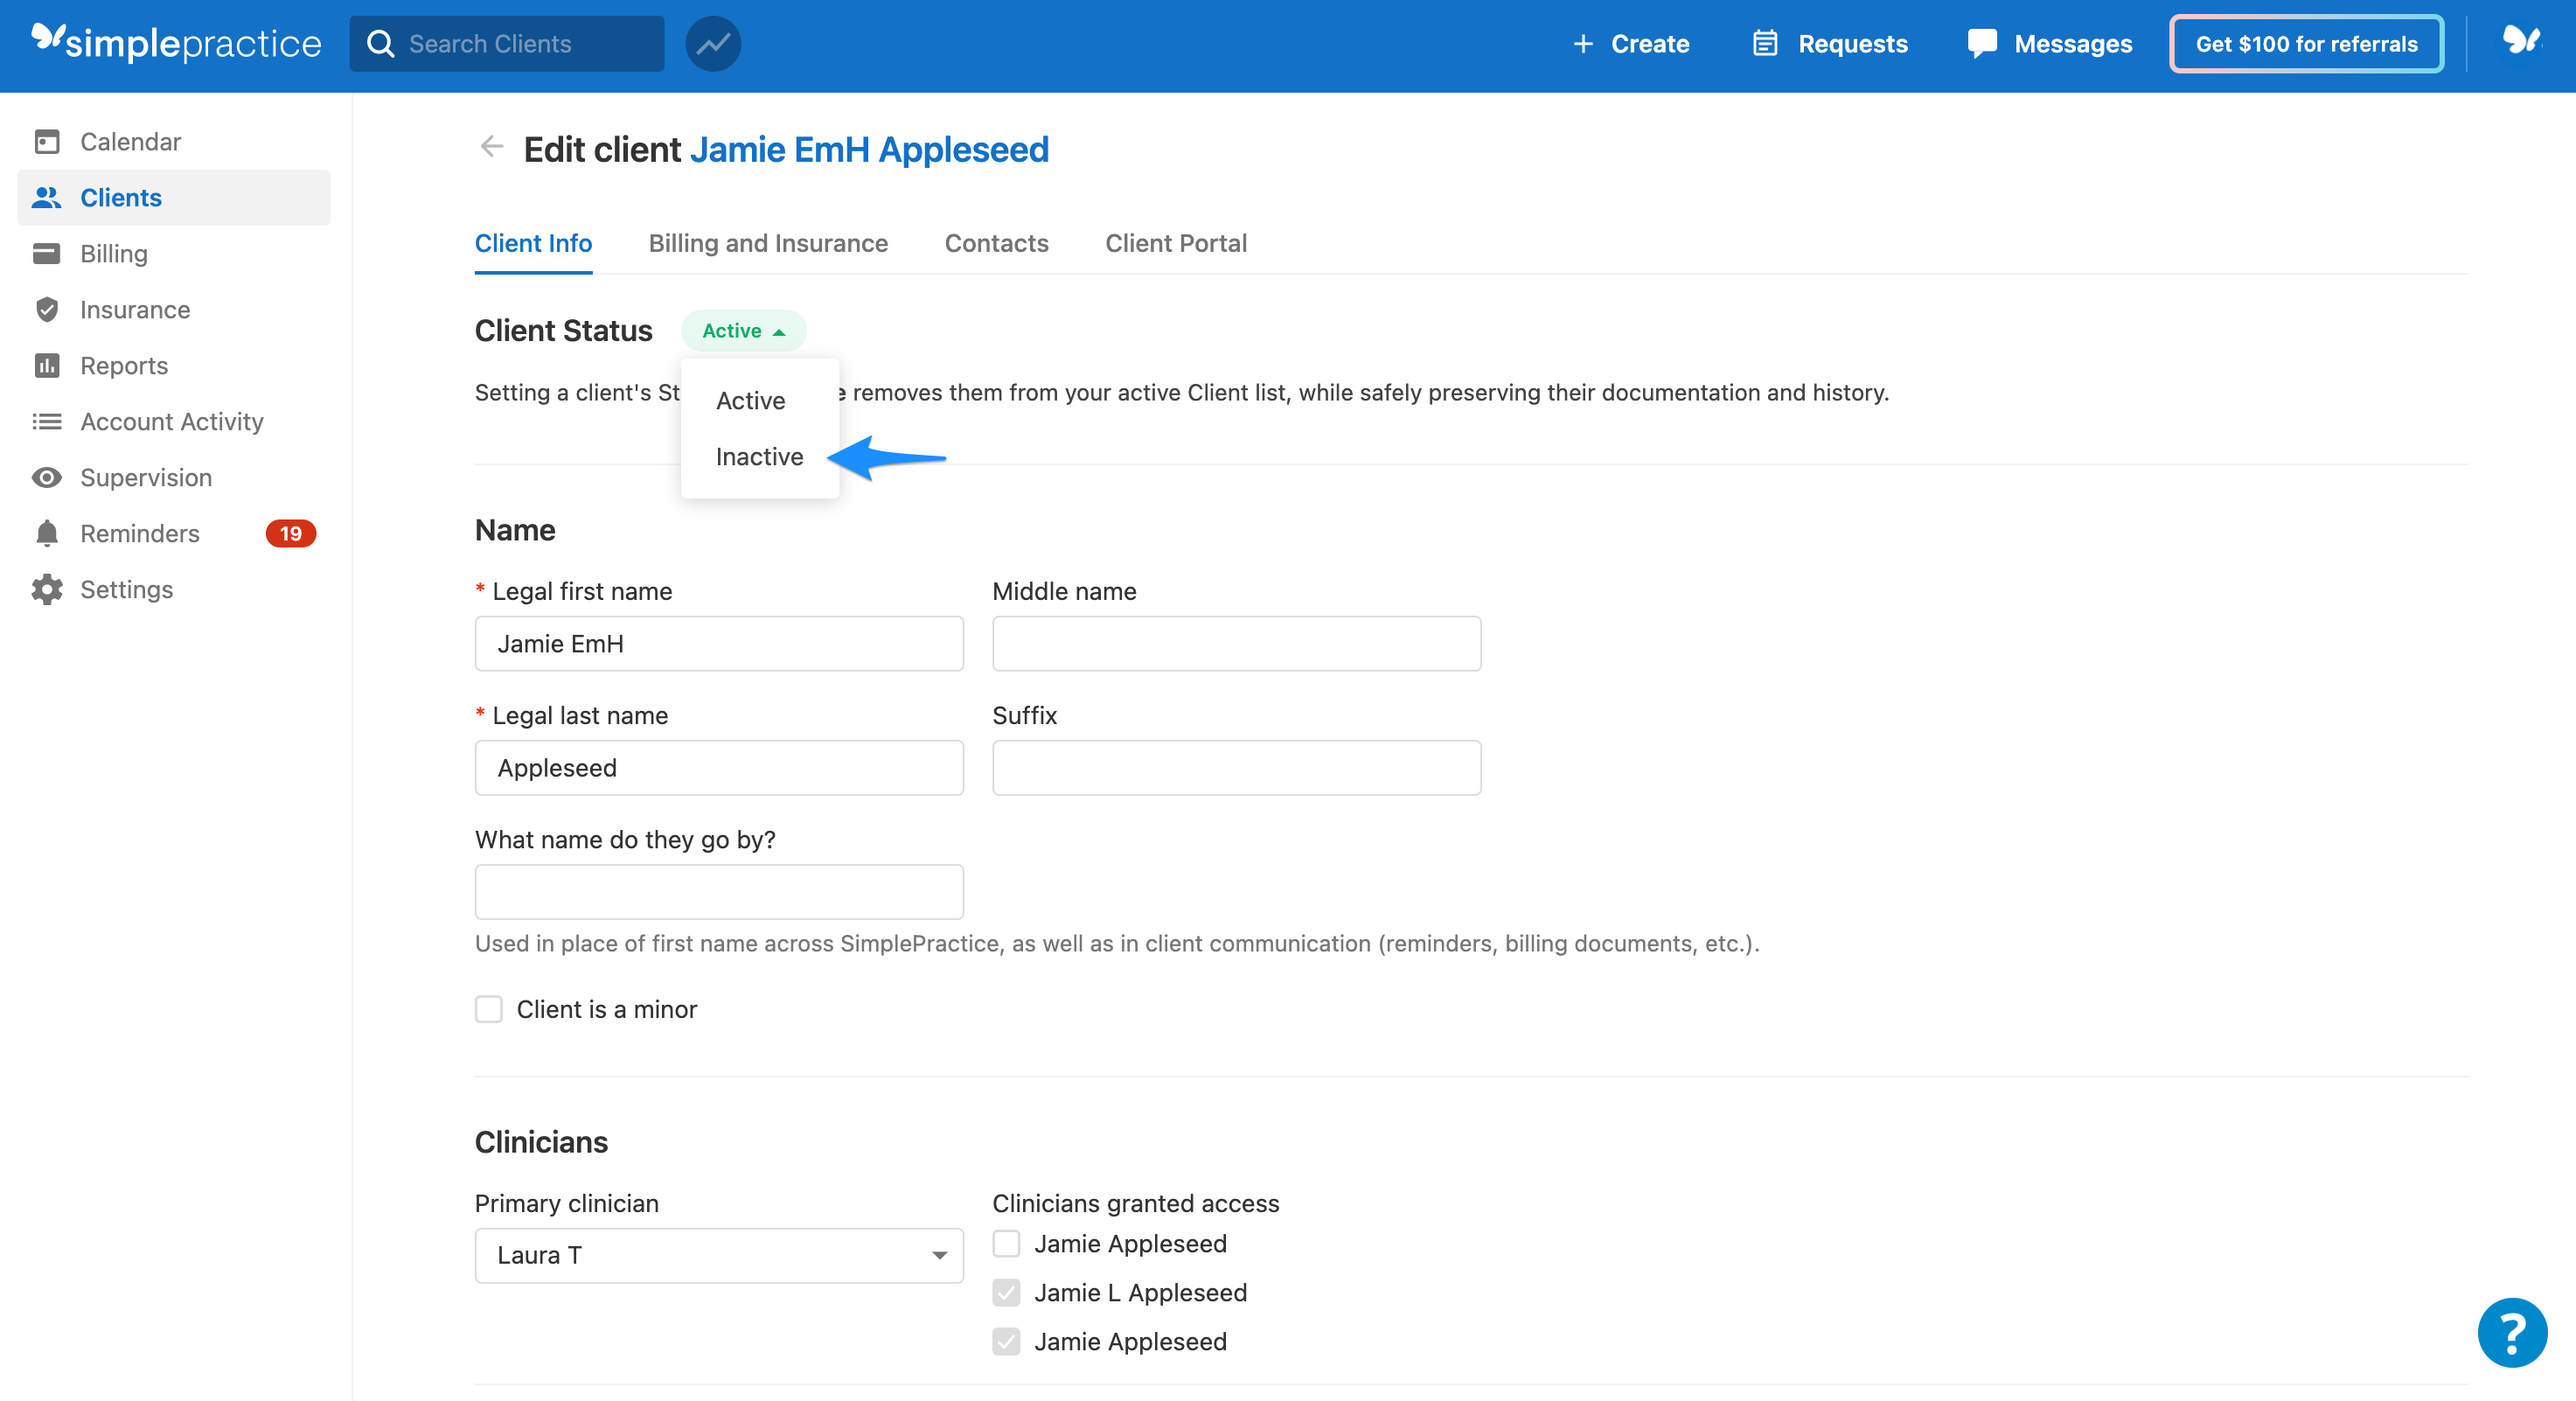The height and width of the screenshot is (1401, 2576).
Task: Uncheck Jamie L Appleseed access
Action: (1006, 1292)
